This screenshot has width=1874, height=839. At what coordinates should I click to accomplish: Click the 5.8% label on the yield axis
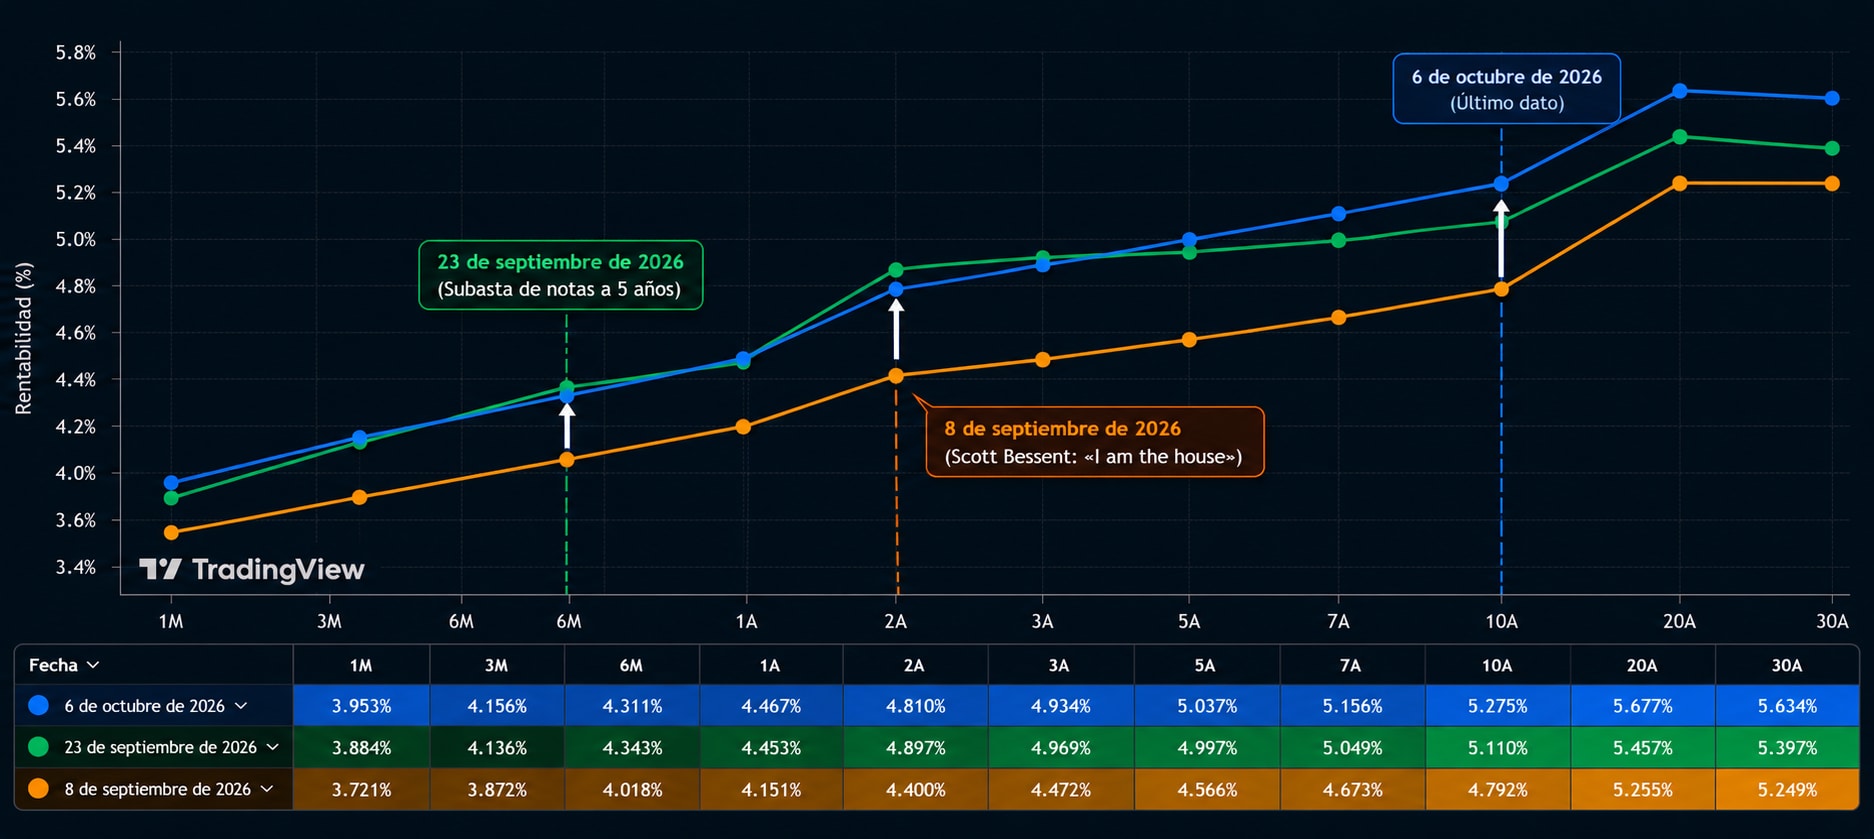click(x=76, y=52)
